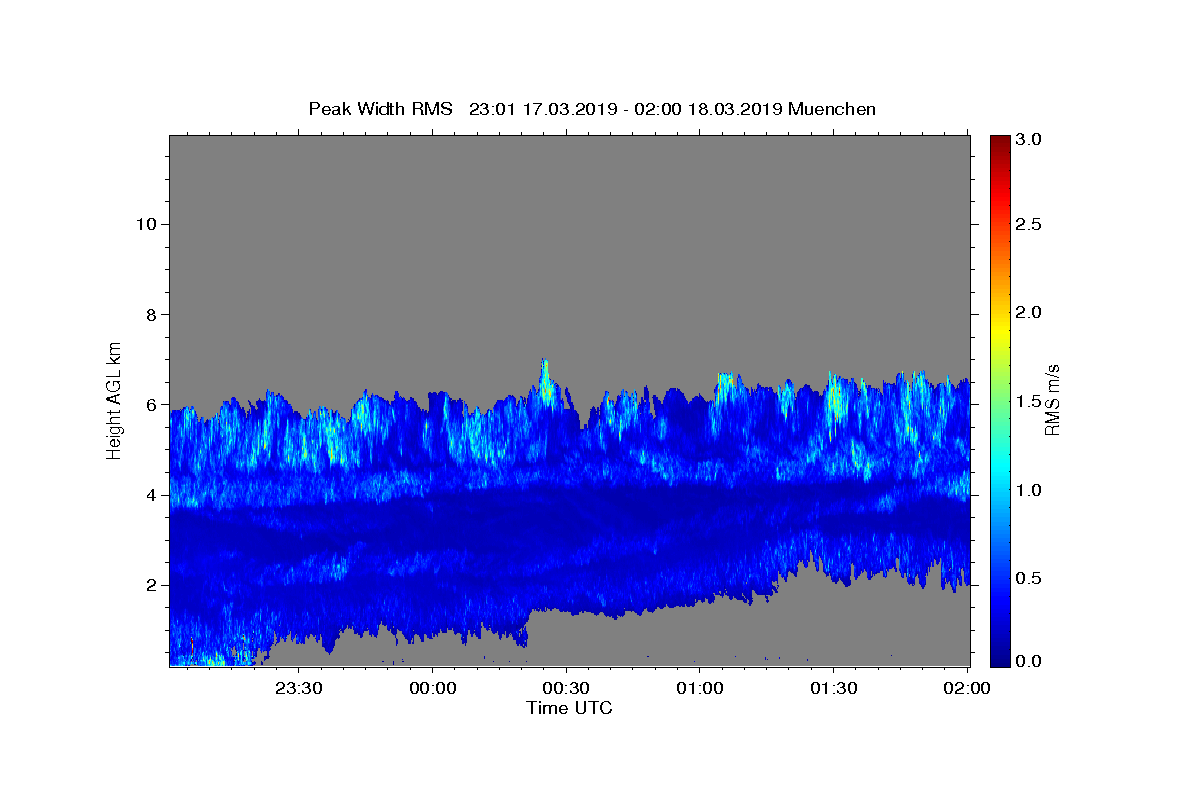
Task: Click the 02:00 time tick label
Action: click(966, 688)
